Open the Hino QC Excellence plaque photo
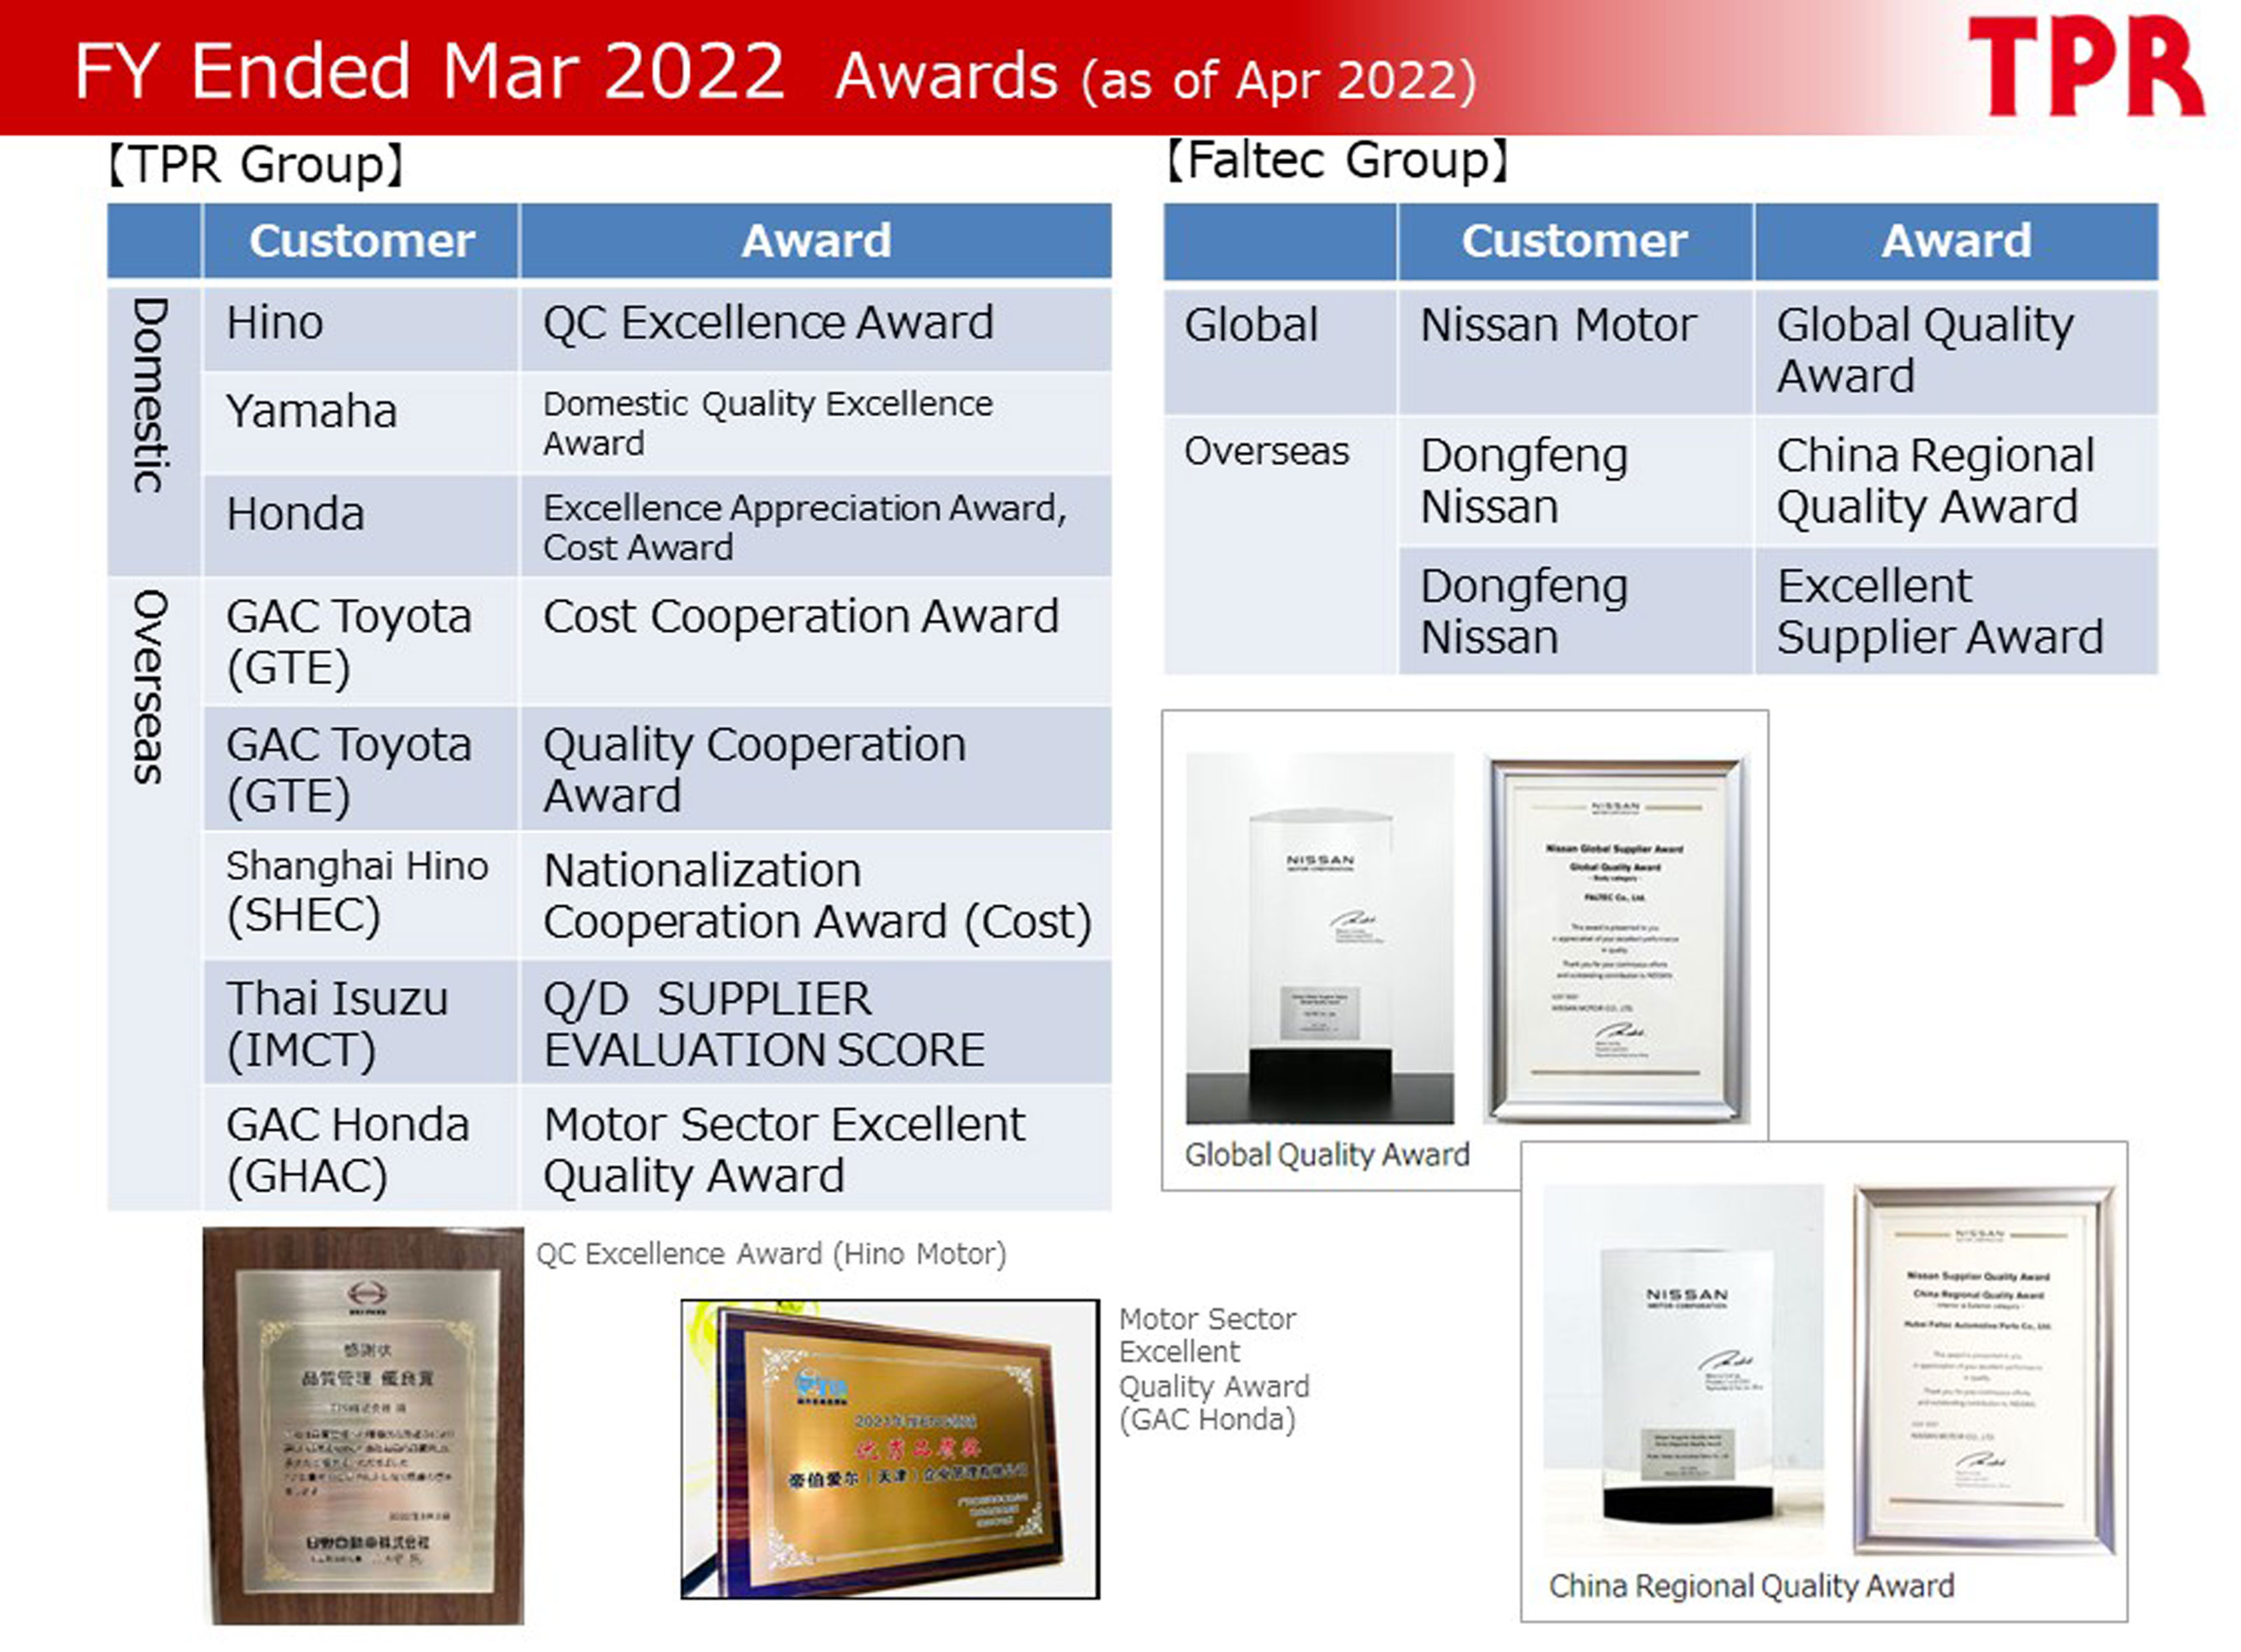This screenshot has width=2241, height=1652. point(363,1426)
